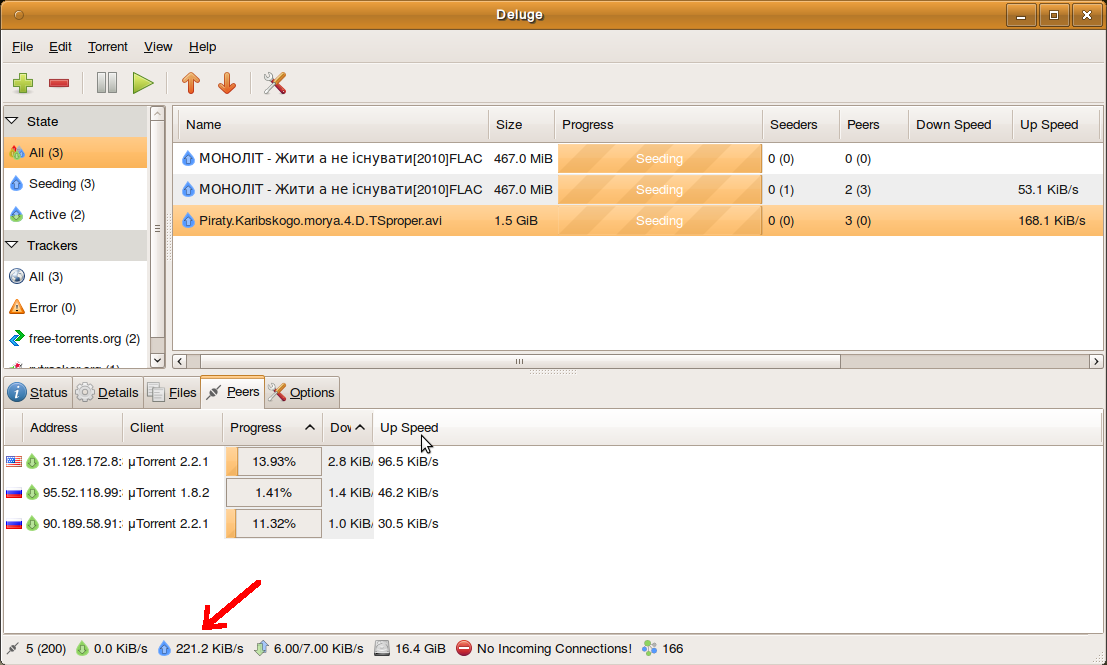This screenshot has width=1107, height=665.
Task: Click the green Add Torrent plus icon
Action: pos(23,83)
